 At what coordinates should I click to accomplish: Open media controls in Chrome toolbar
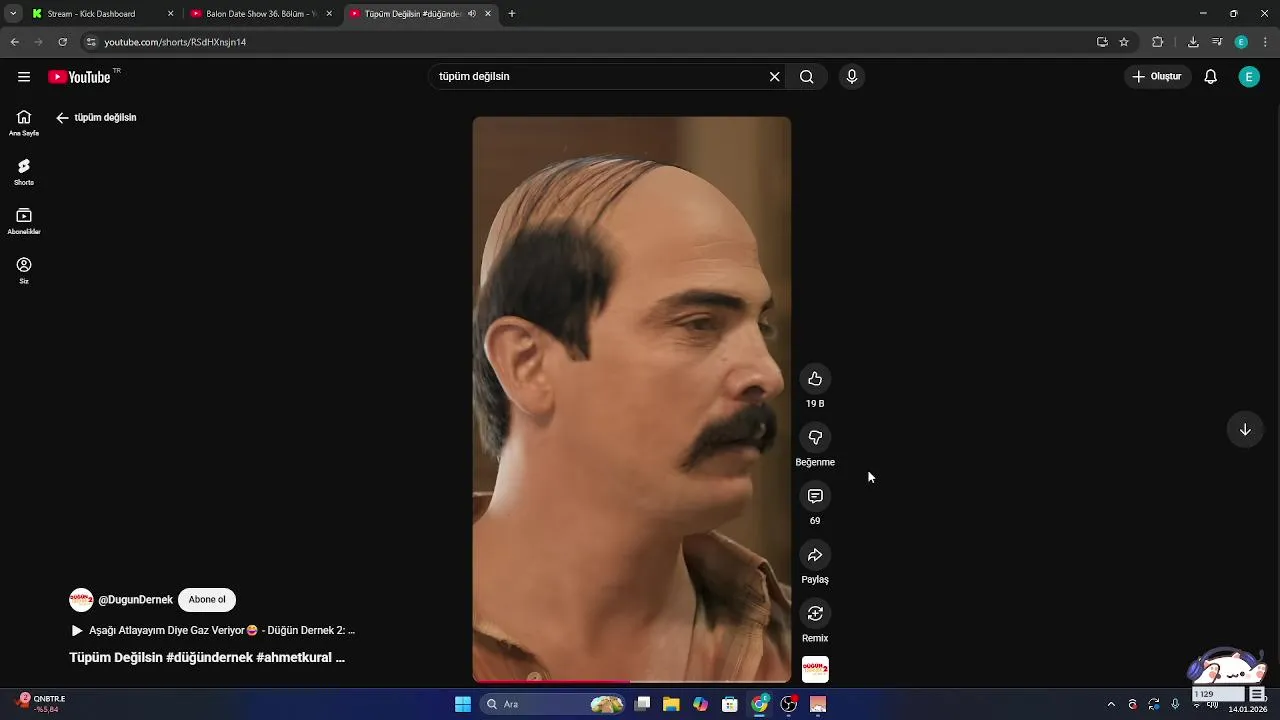(x=1217, y=42)
